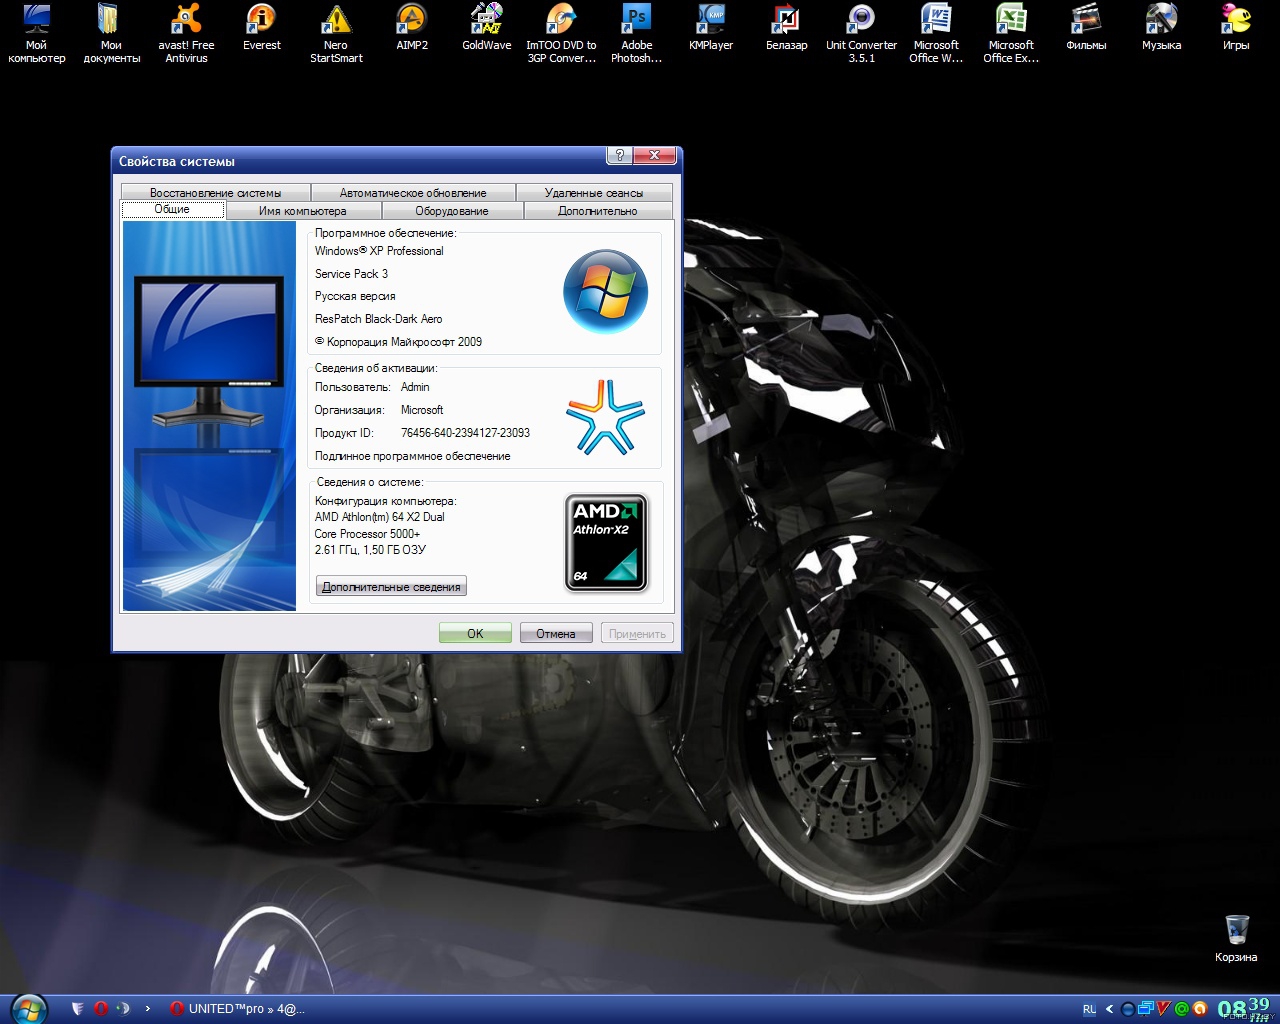The width and height of the screenshot is (1280, 1024).
Task: Select the Общие tab
Action: pyautogui.click(x=172, y=209)
